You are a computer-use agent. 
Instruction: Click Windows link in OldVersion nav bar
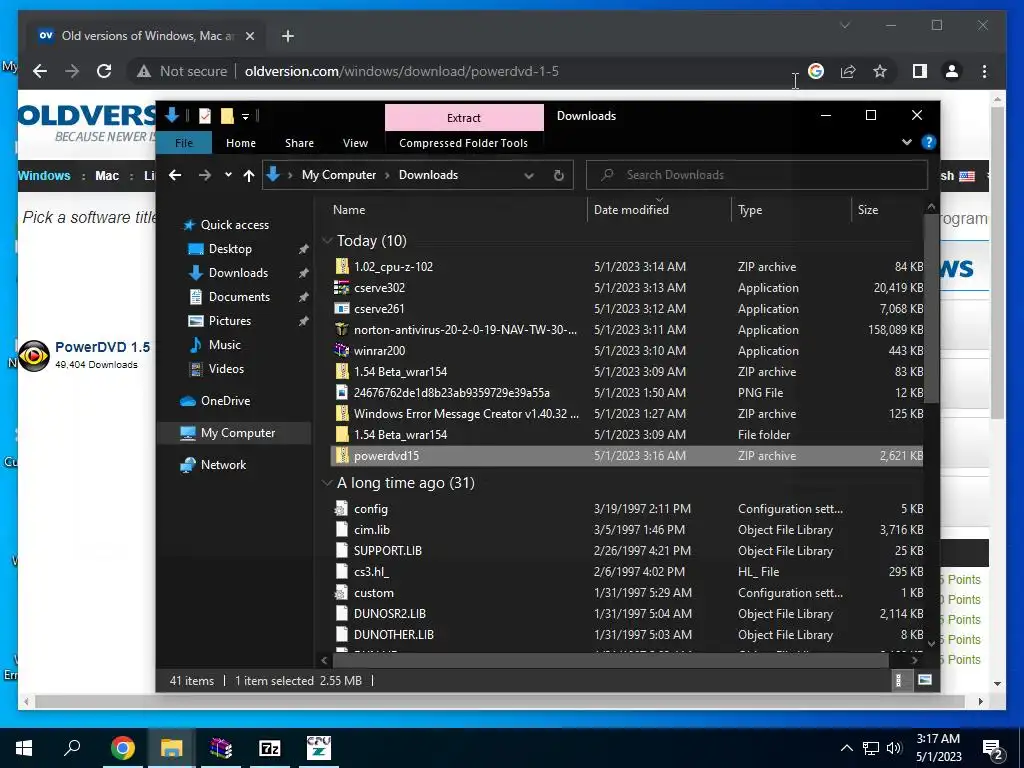tap(44, 176)
